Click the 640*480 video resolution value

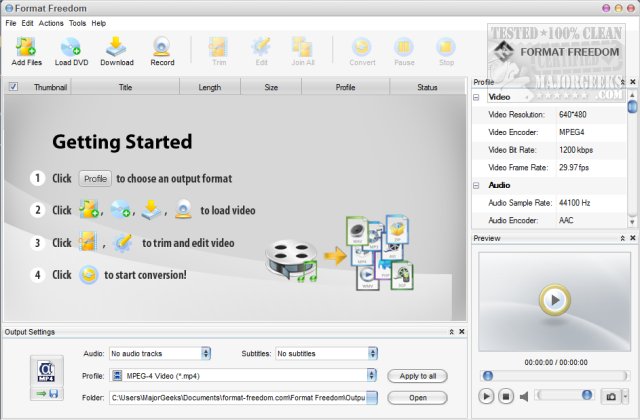point(573,115)
